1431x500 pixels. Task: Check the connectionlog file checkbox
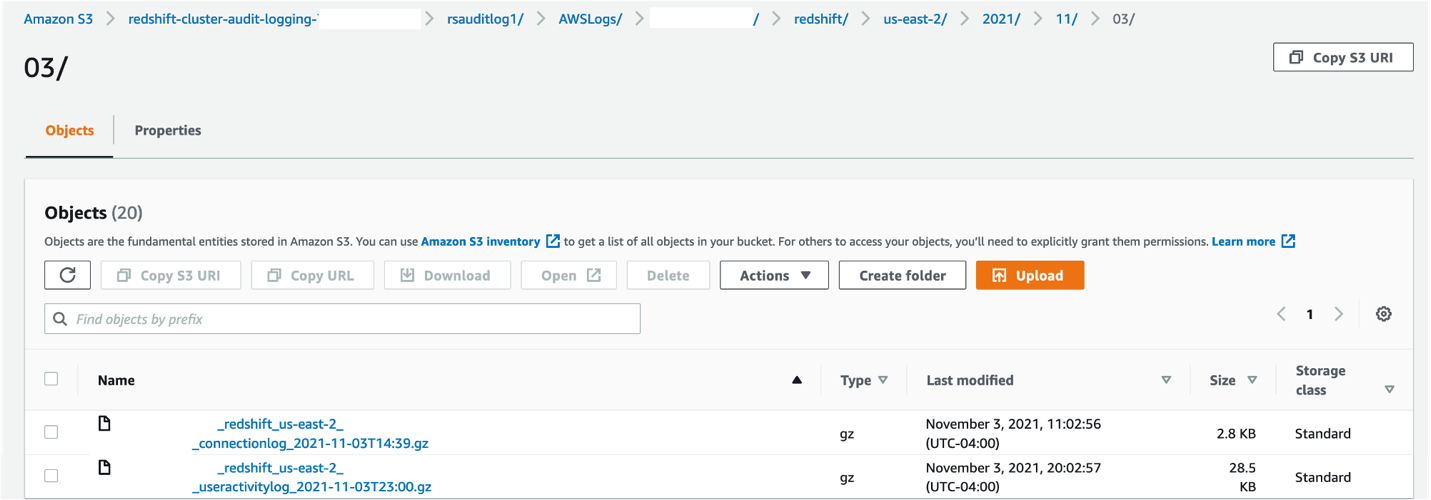pyautogui.click(x=51, y=432)
